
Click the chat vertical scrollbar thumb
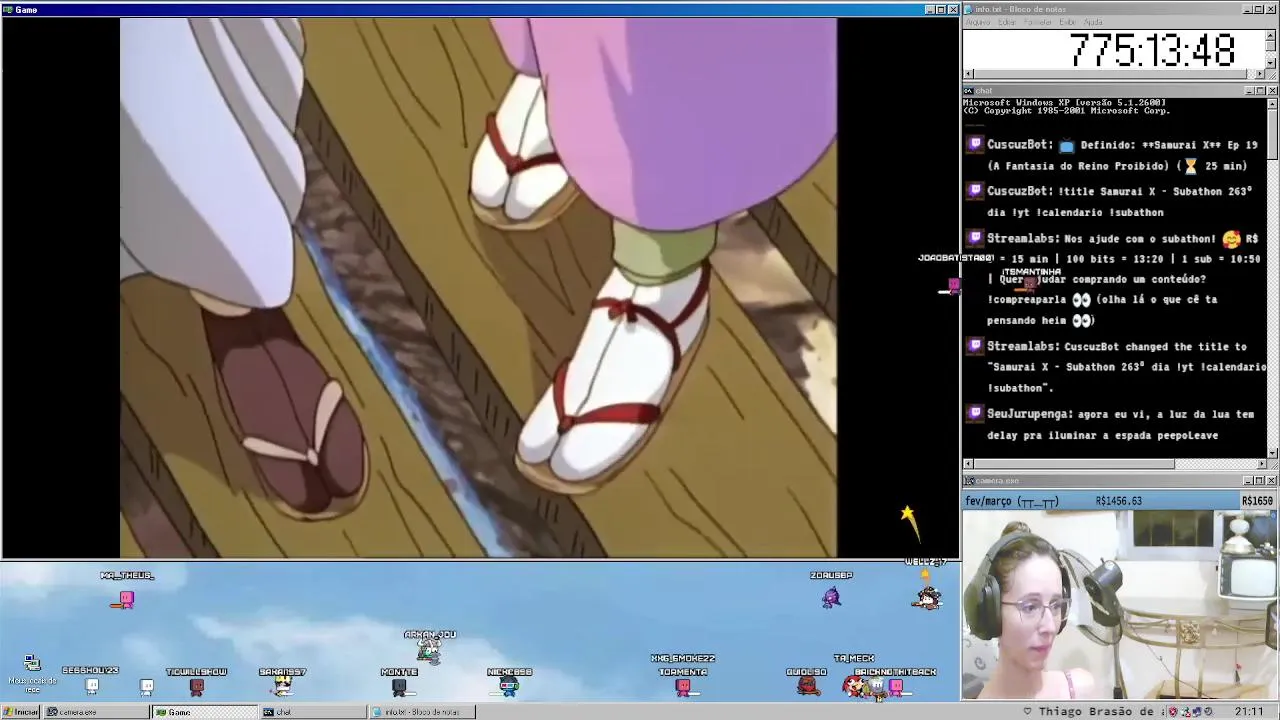pyautogui.click(x=1272, y=133)
